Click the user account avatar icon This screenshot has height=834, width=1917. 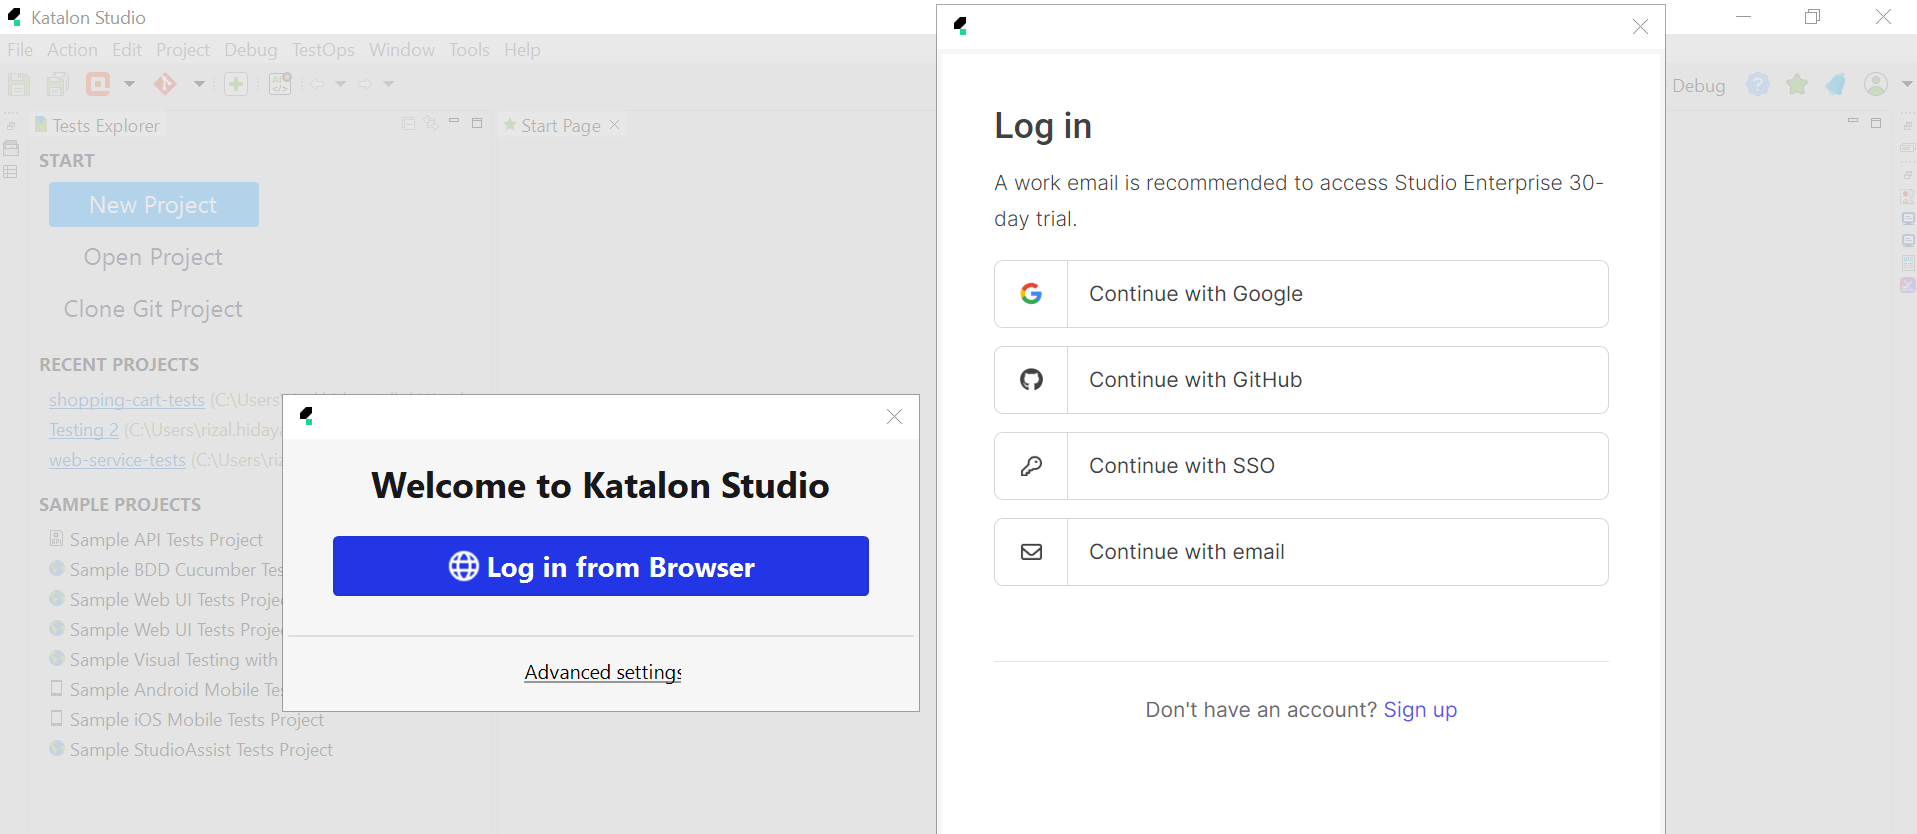1876,84
